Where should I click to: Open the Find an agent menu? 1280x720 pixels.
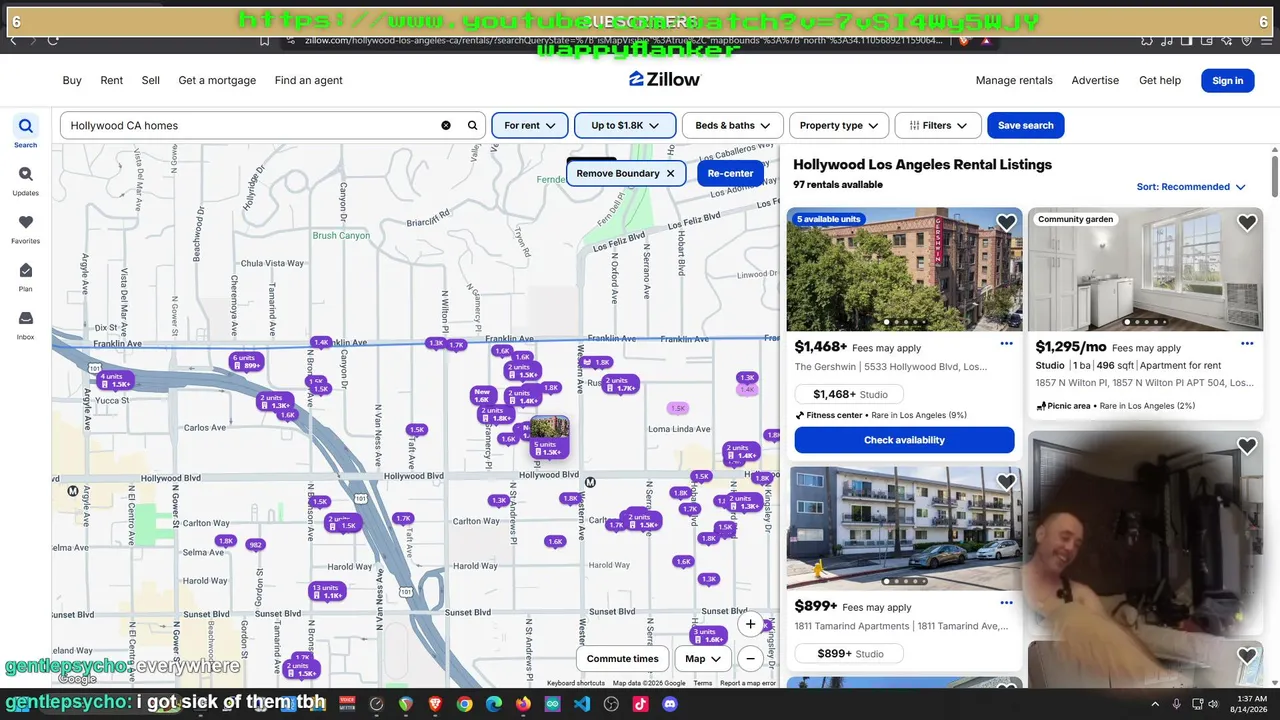click(309, 80)
